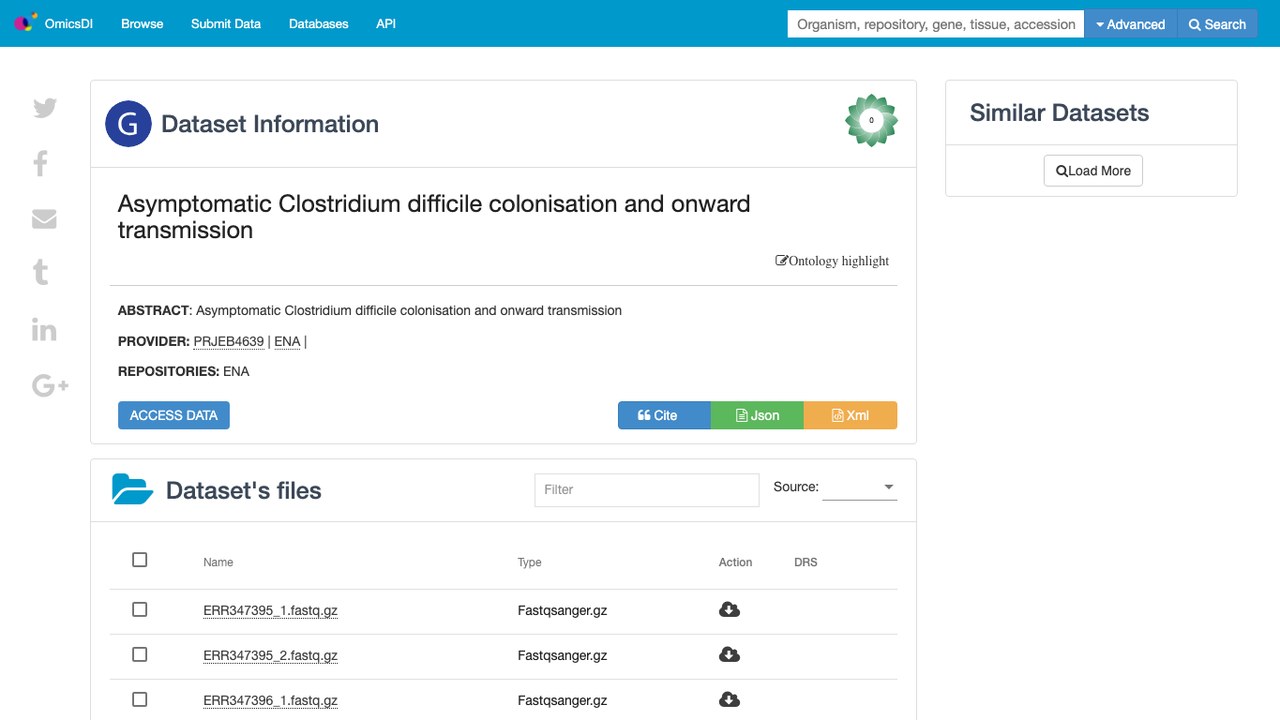Expand the Advanced search dropdown
The width and height of the screenshot is (1280, 720).
[1130, 24]
